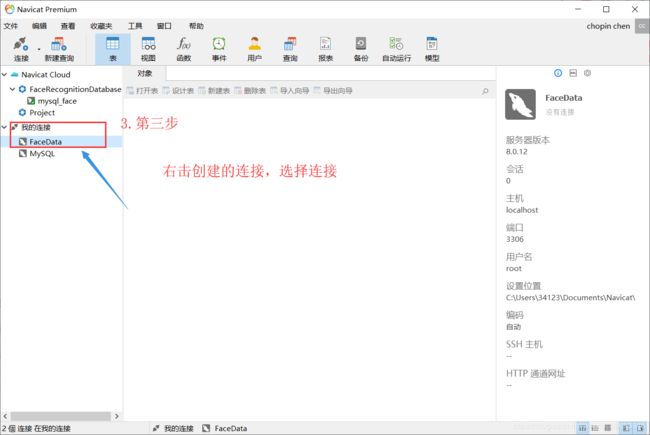Select the Table (表) toolbar icon
This screenshot has height=435, width=650.
(x=112, y=49)
